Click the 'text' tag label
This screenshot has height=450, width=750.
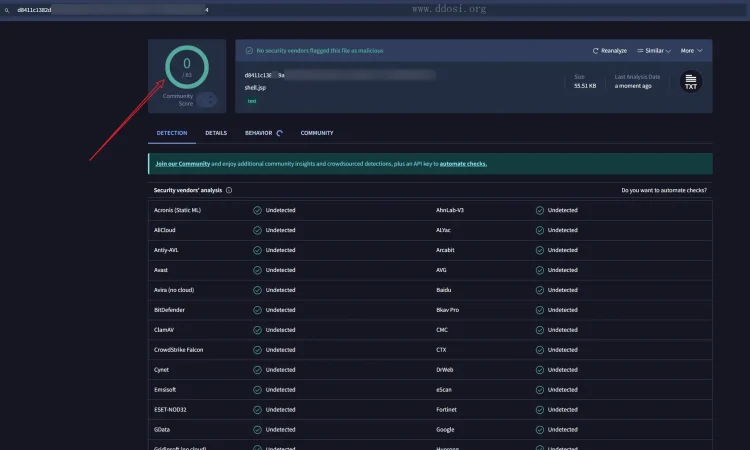tap(252, 101)
